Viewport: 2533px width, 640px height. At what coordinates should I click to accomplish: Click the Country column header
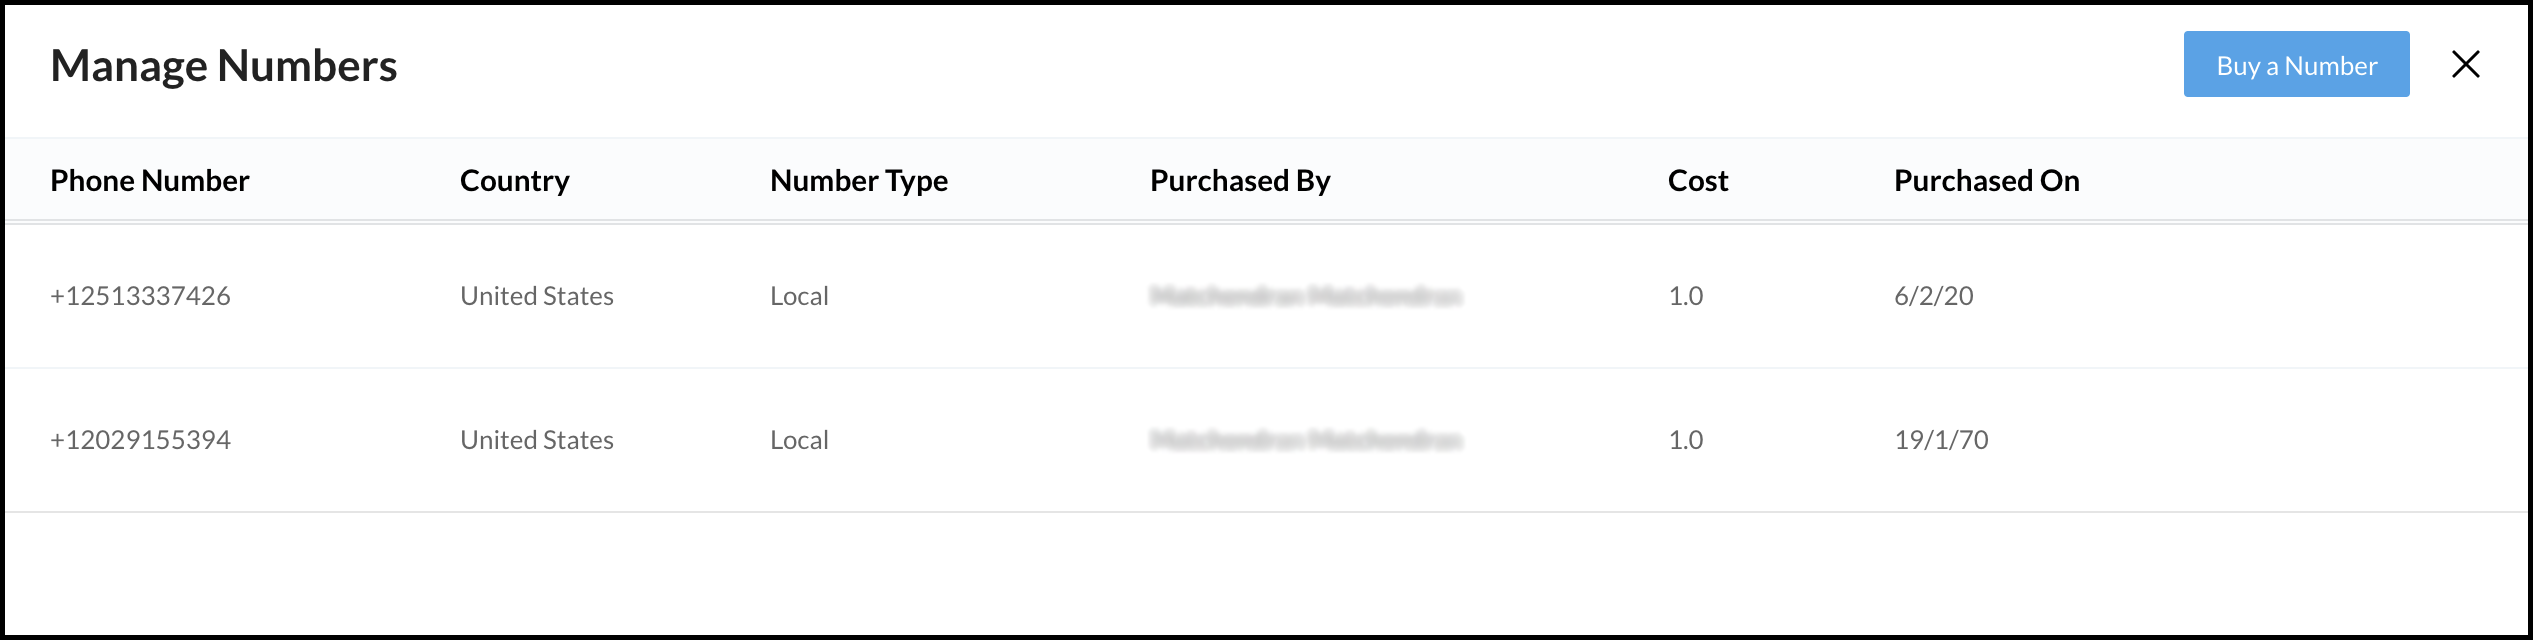(x=514, y=181)
